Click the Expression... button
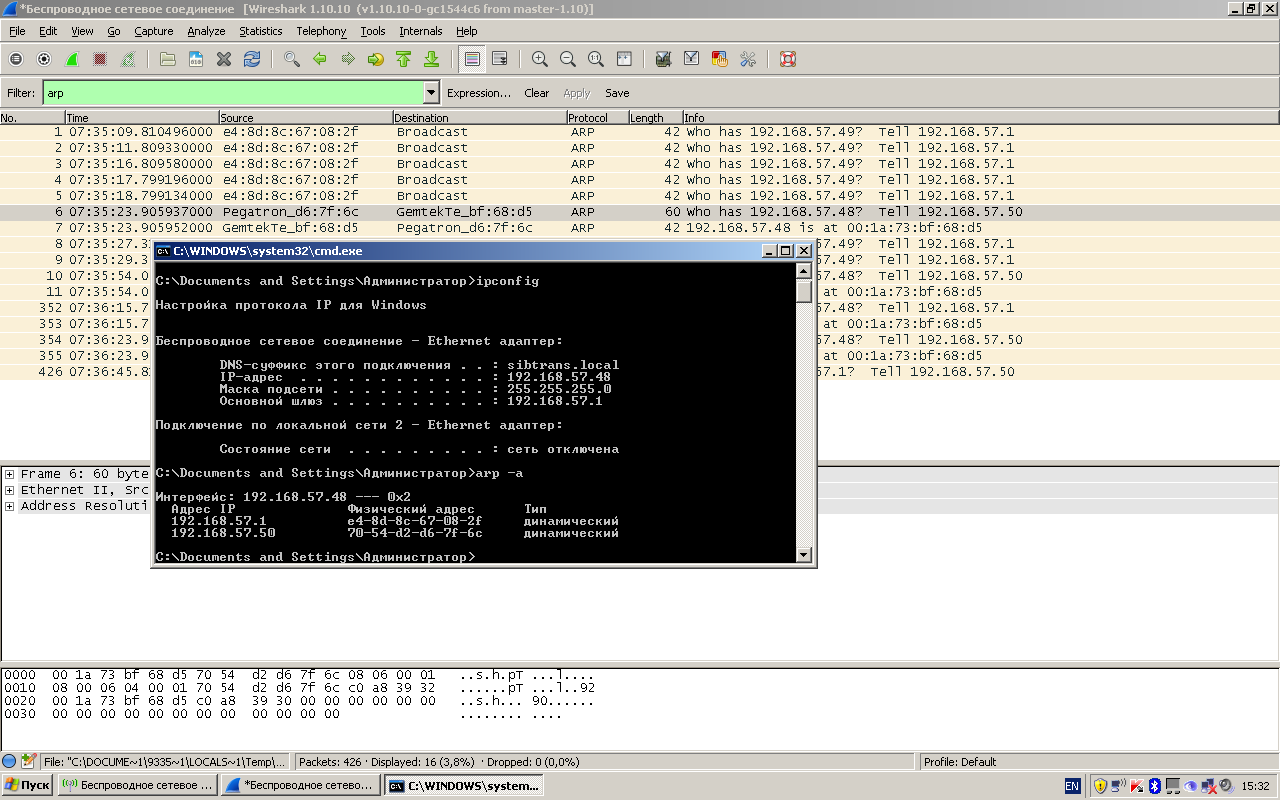Image resolution: width=1280 pixels, height=800 pixels. 478,93
